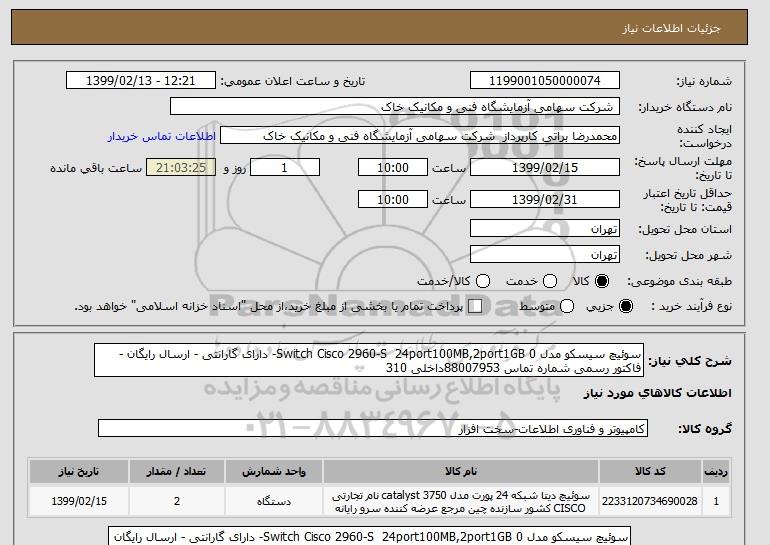Click the row number 1 cell
770x545 pixels.
tap(716, 501)
